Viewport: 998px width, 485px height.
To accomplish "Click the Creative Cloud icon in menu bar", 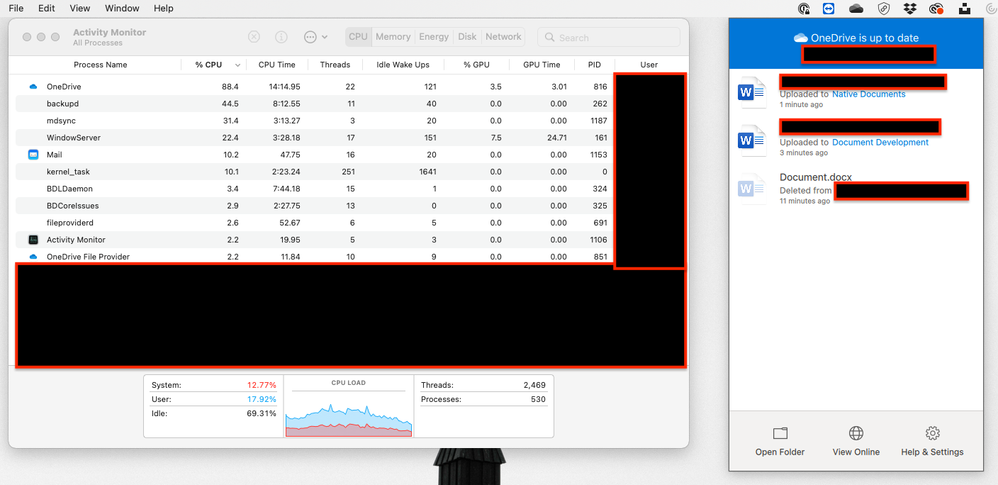I will (936, 9).
